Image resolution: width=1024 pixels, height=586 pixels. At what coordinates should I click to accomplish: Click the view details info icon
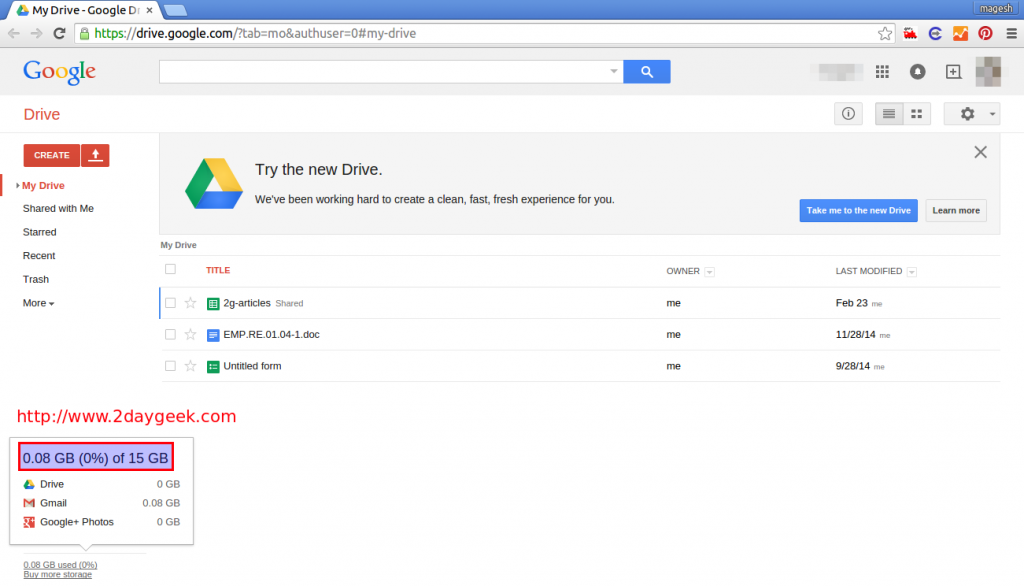pyautogui.click(x=848, y=114)
